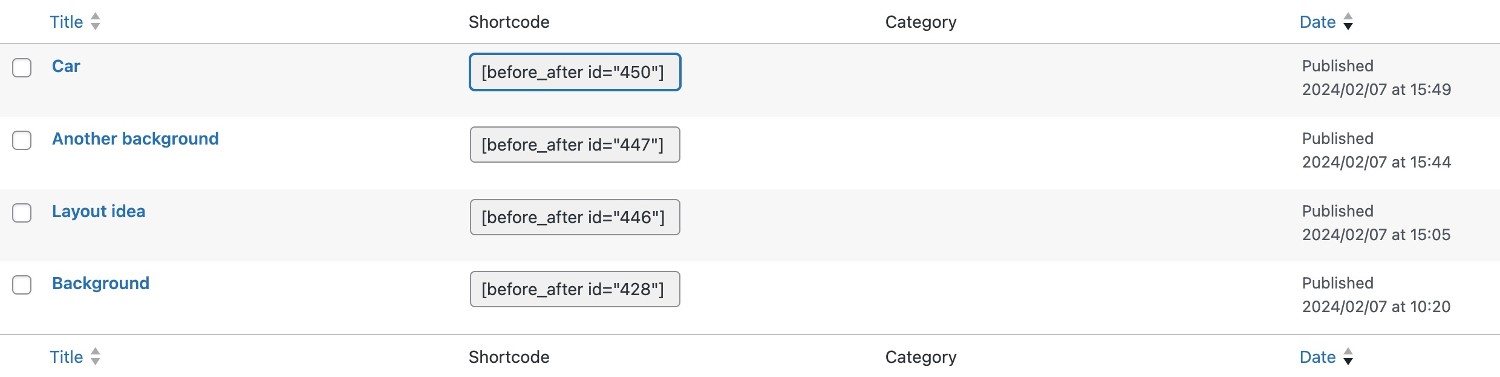Select shortcode field with id 446
The height and width of the screenshot is (377, 1500).
575,217
